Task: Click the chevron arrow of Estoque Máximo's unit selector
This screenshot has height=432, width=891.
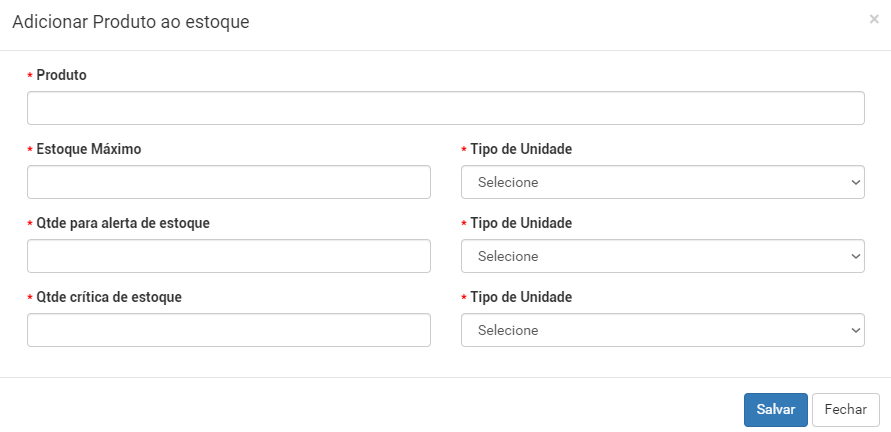Action: tap(856, 182)
